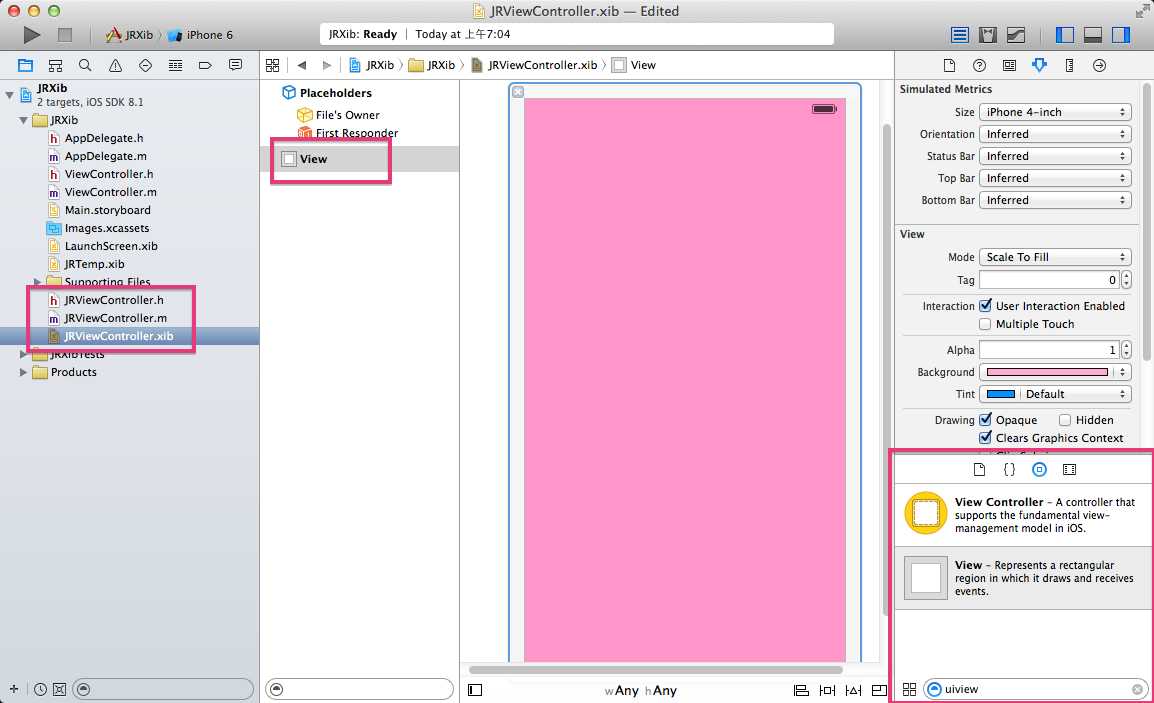The height and width of the screenshot is (703, 1154).
Task: Click View in the jump bar
Action: click(634, 66)
